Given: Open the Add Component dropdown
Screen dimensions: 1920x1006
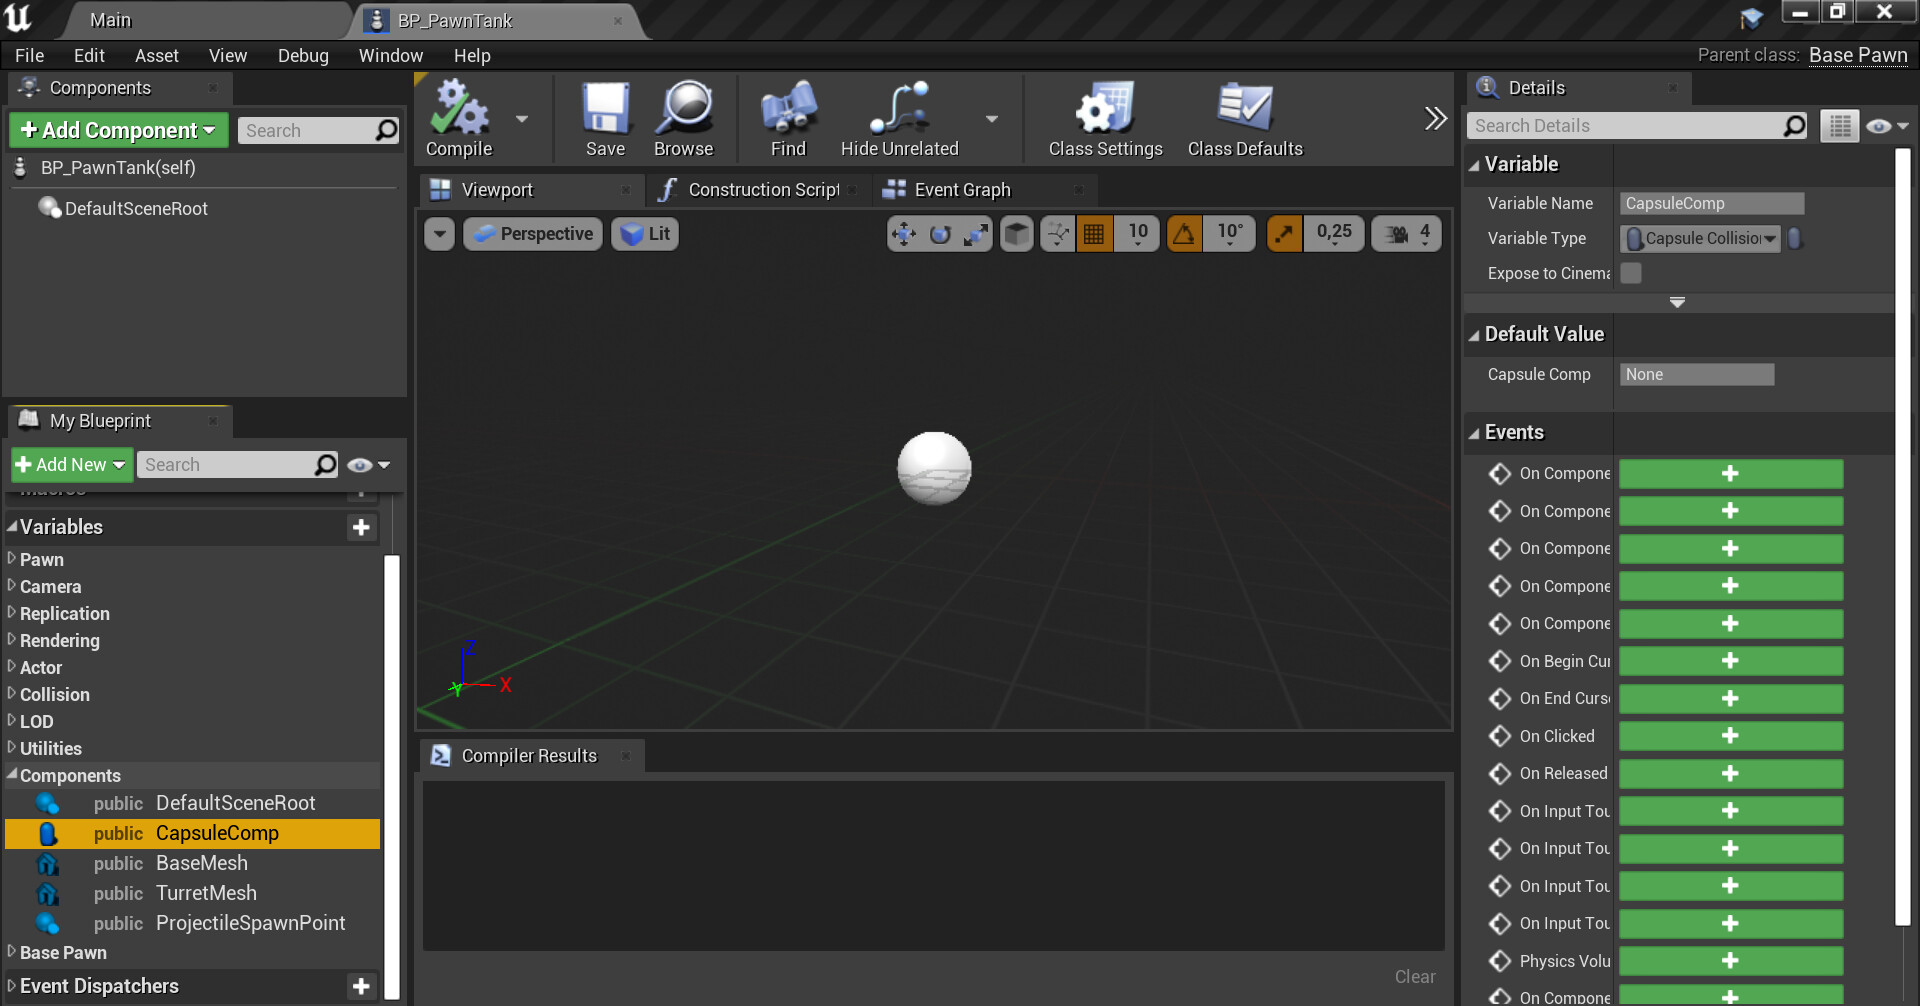Looking at the screenshot, I should (119, 130).
